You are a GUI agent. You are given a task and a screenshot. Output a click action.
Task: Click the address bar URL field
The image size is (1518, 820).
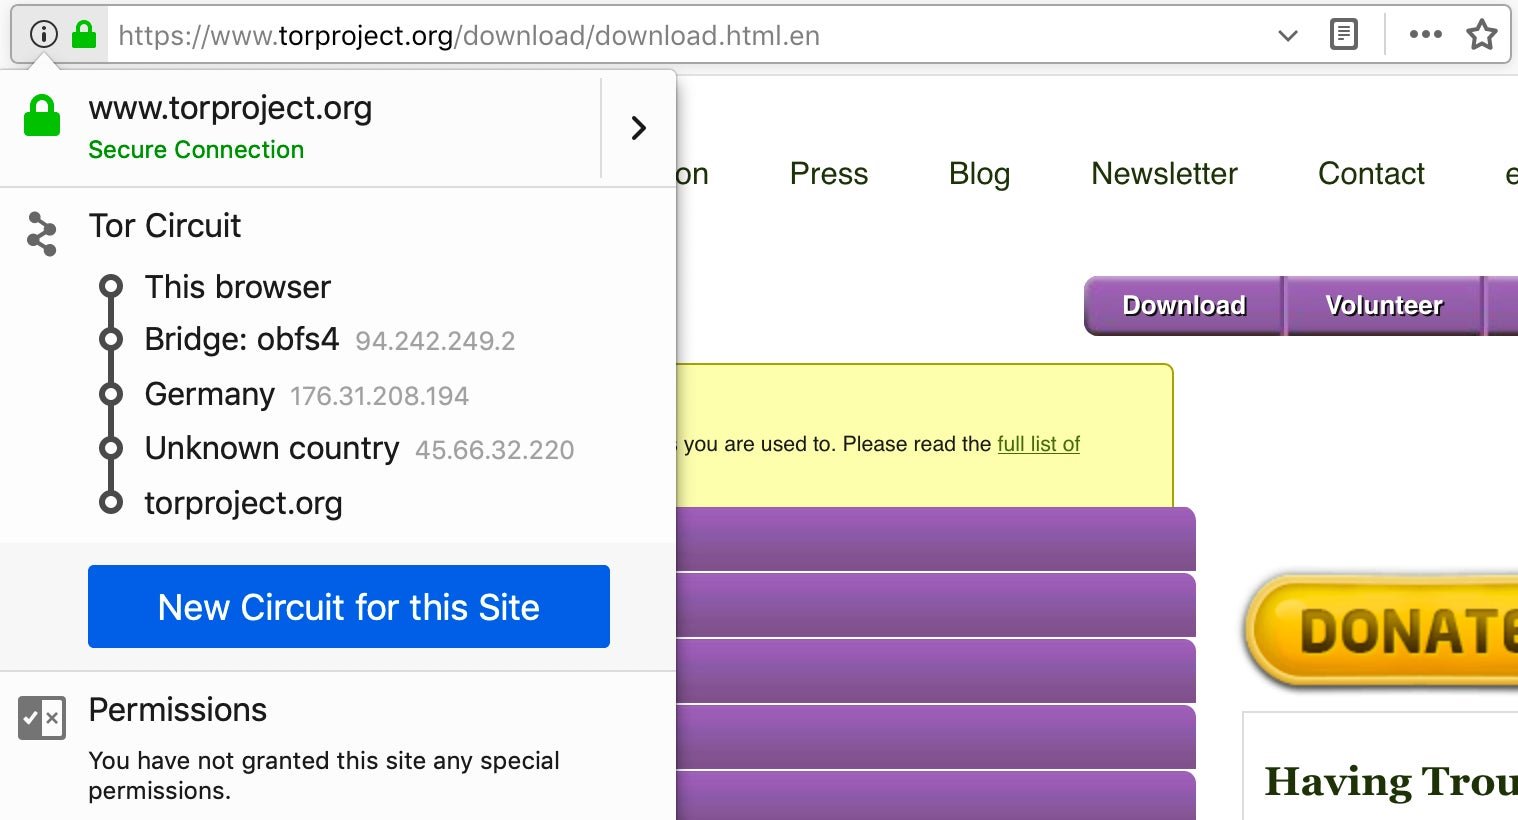click(690, 36)
